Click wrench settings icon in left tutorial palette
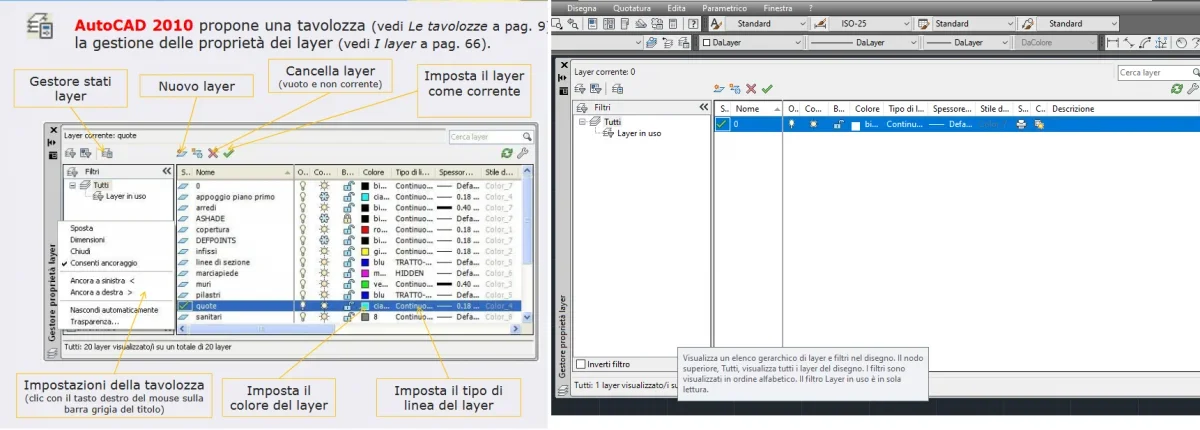This screenshot has width=1200, height=430. 522,153
